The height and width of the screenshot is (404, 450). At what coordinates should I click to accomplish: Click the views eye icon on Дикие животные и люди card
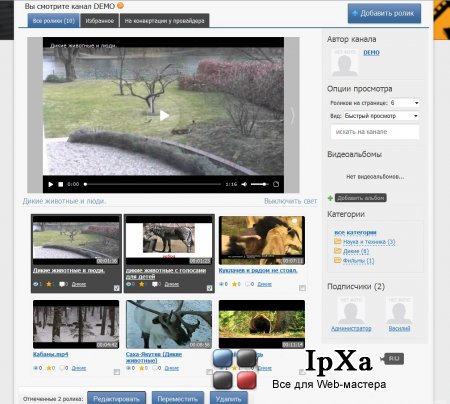click(36, 284)
